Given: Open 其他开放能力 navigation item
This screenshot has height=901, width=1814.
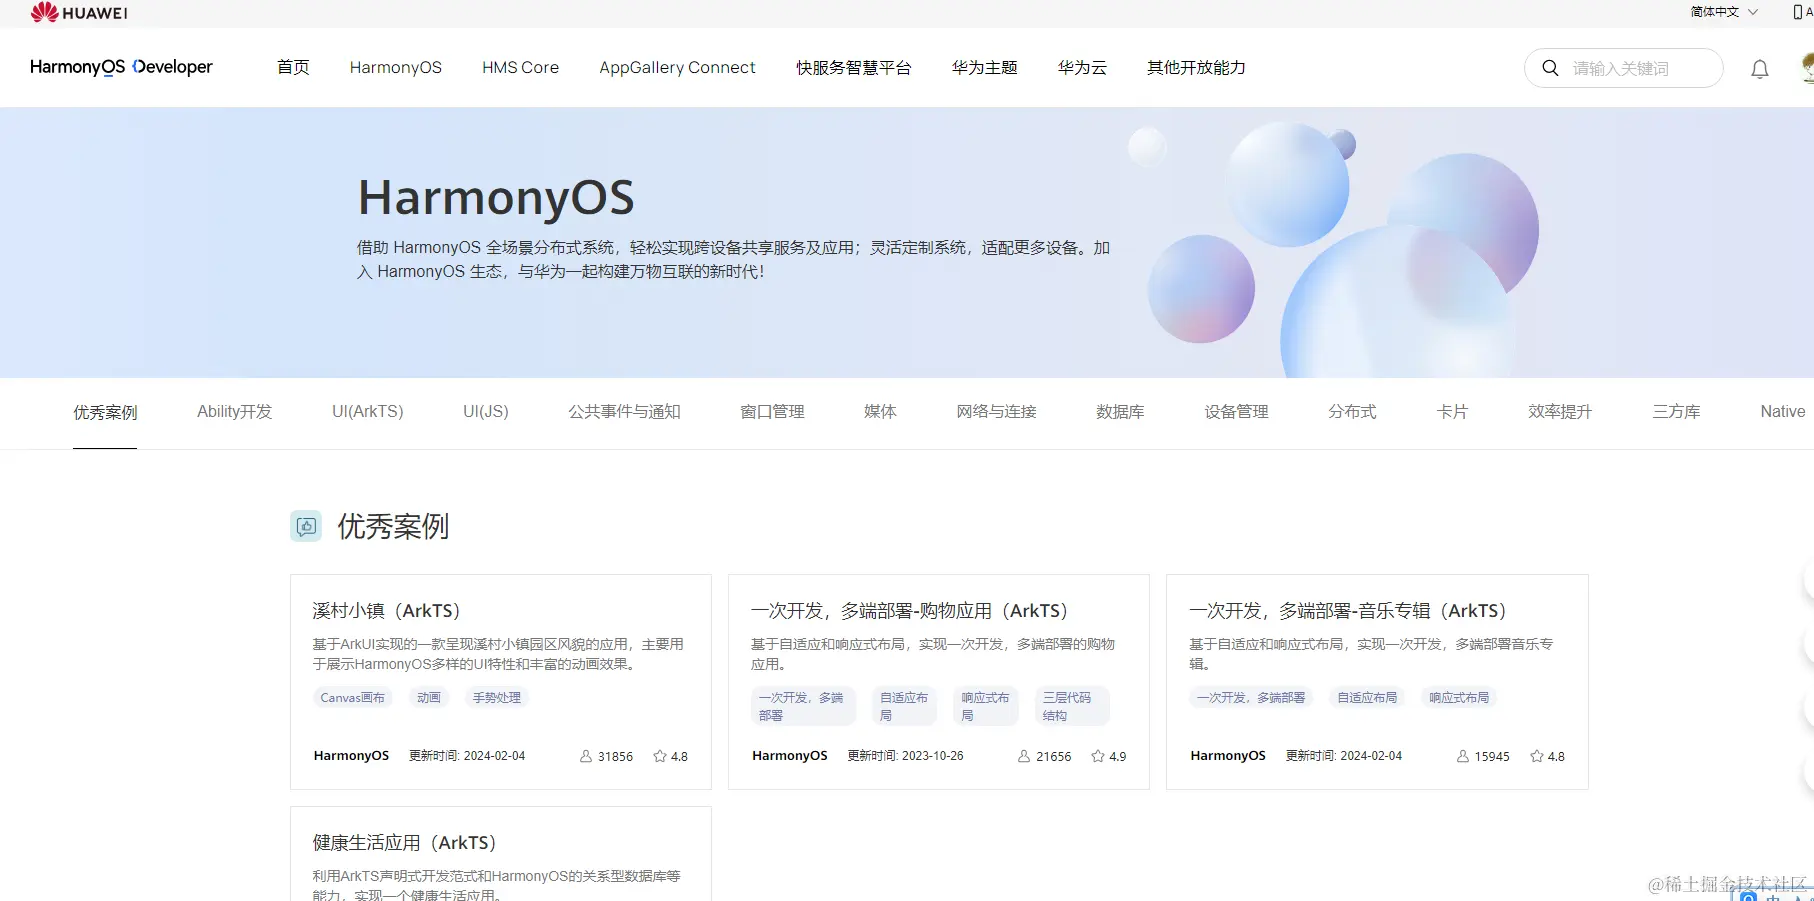Looking at the screenshot, I should click(x=1196, y=67).
